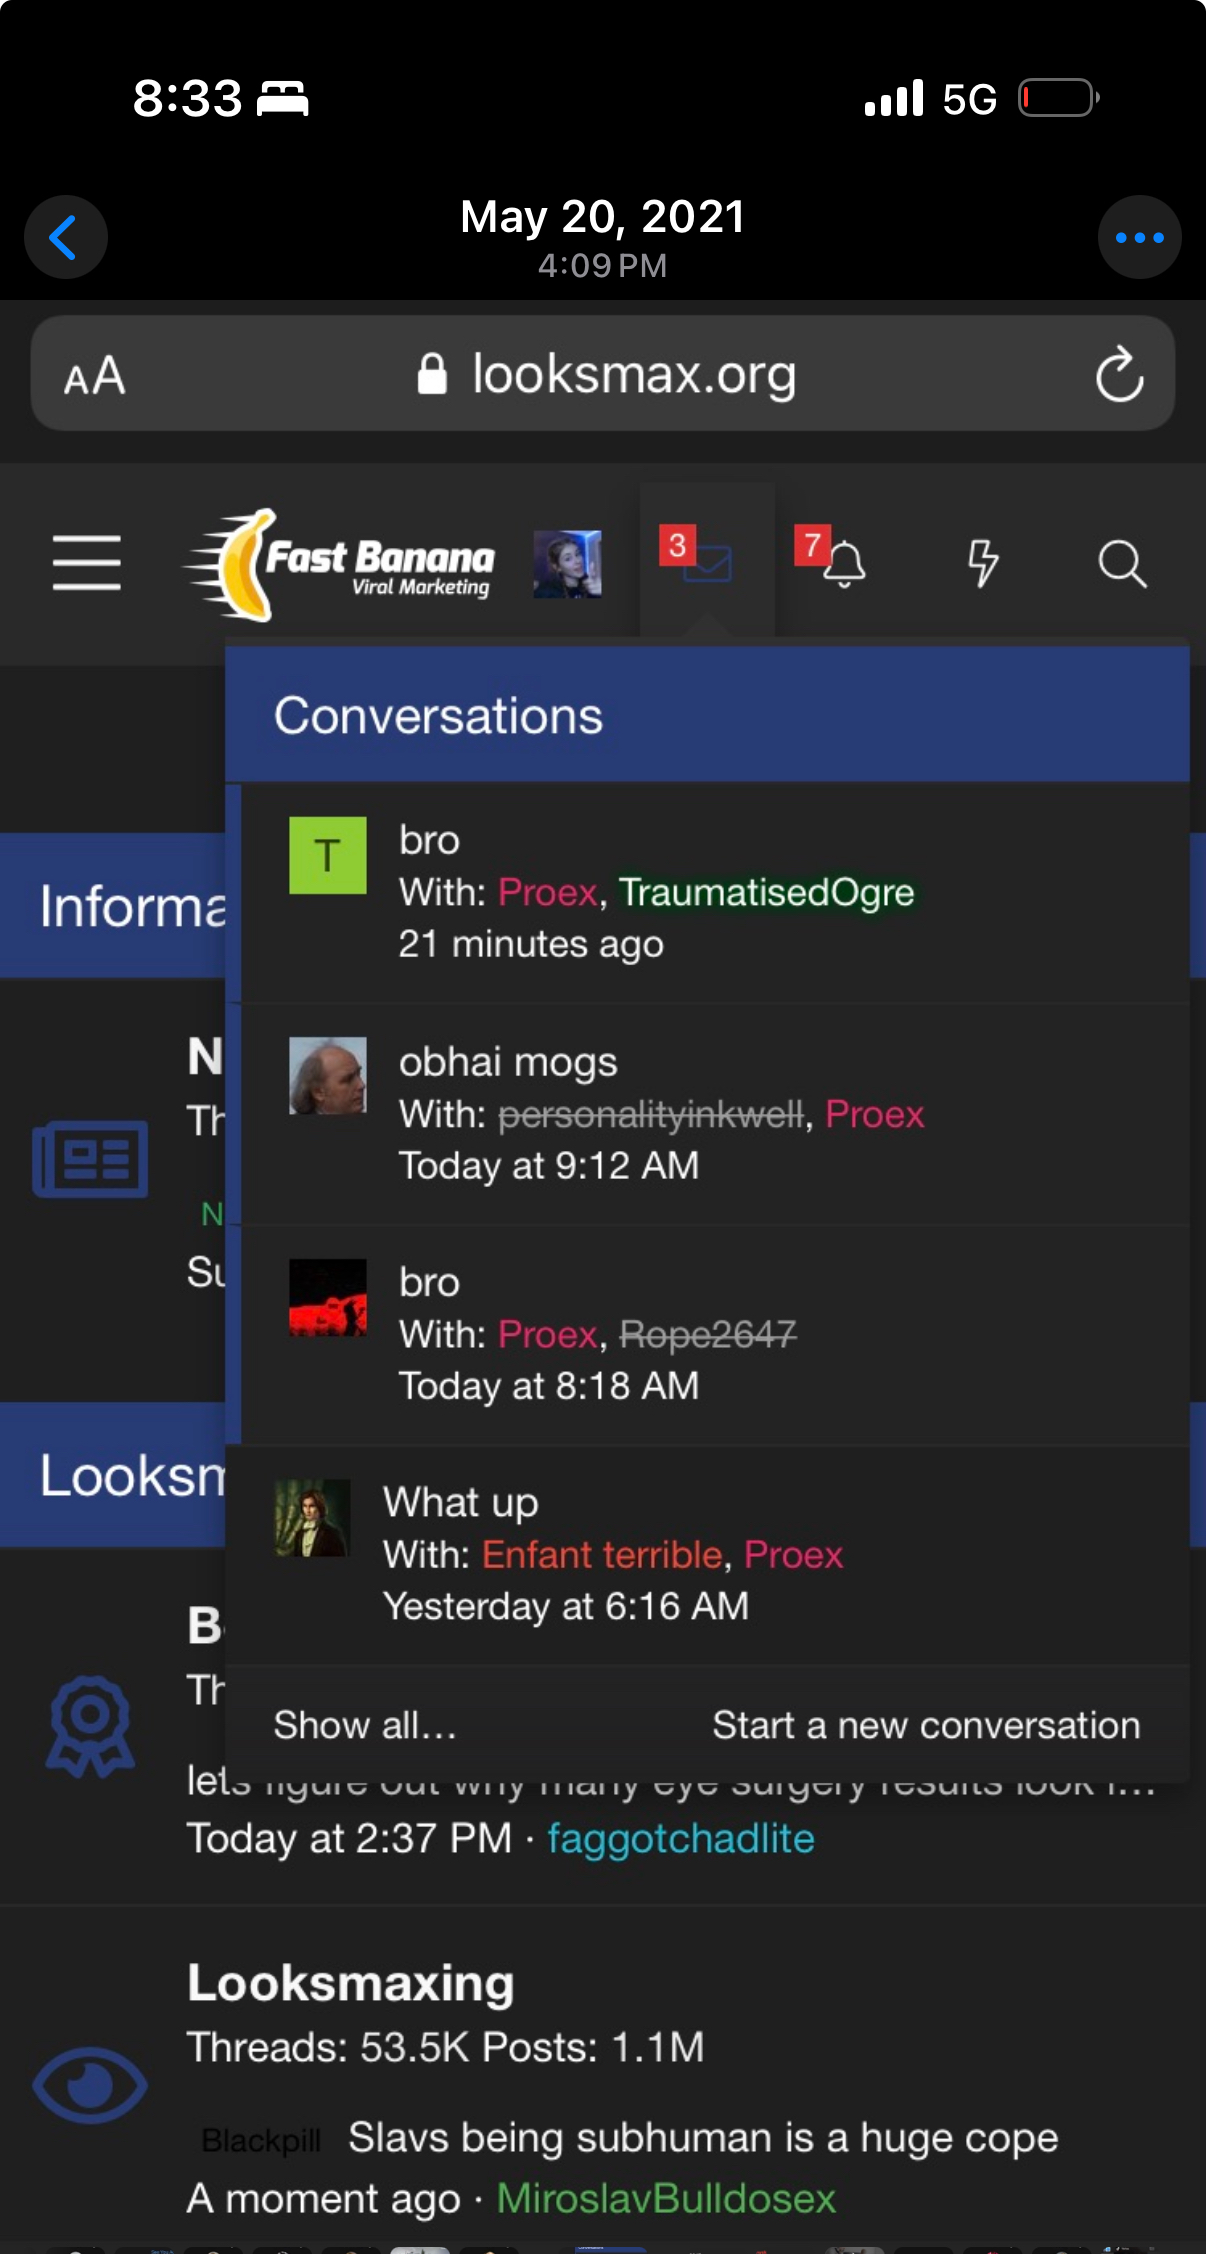This screenshot has height=2254, width=1206.
Task: Tap the AA reader text size button
Action: pos(95,376)
